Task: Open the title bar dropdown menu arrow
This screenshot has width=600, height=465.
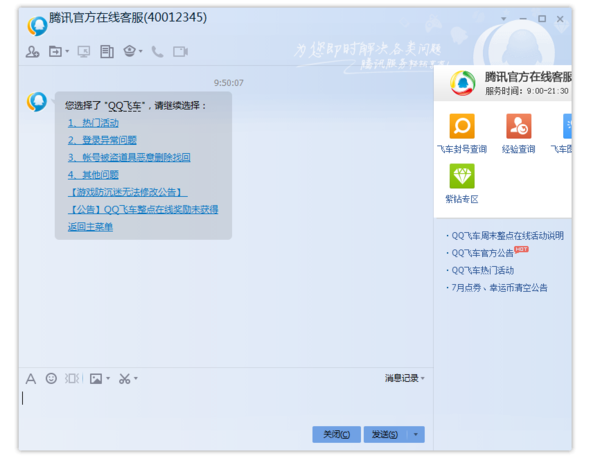Action: pos(504,19)
